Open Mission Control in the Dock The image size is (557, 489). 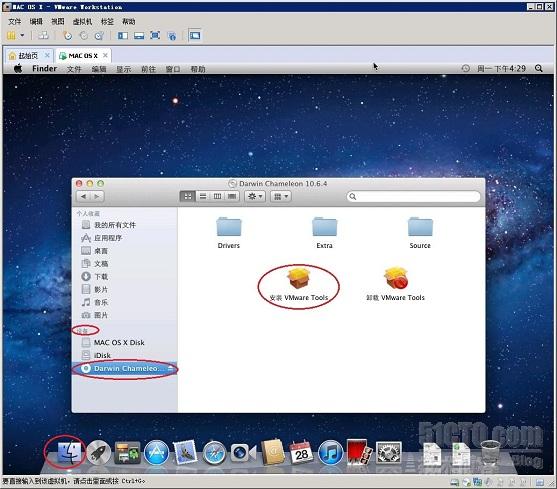(127, 453)
